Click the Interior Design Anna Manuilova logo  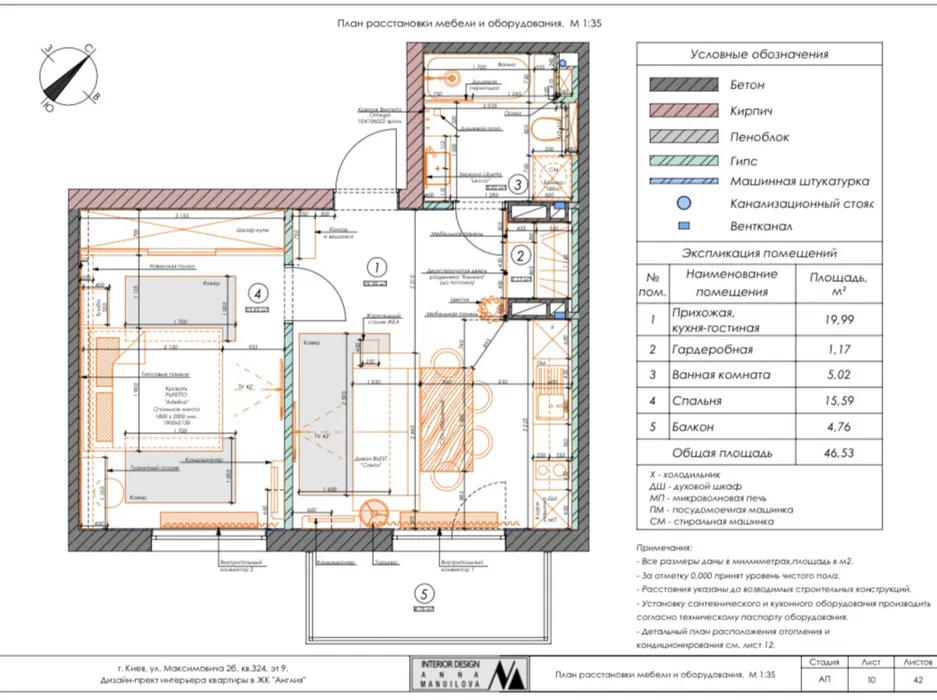(x=470, y=674)
